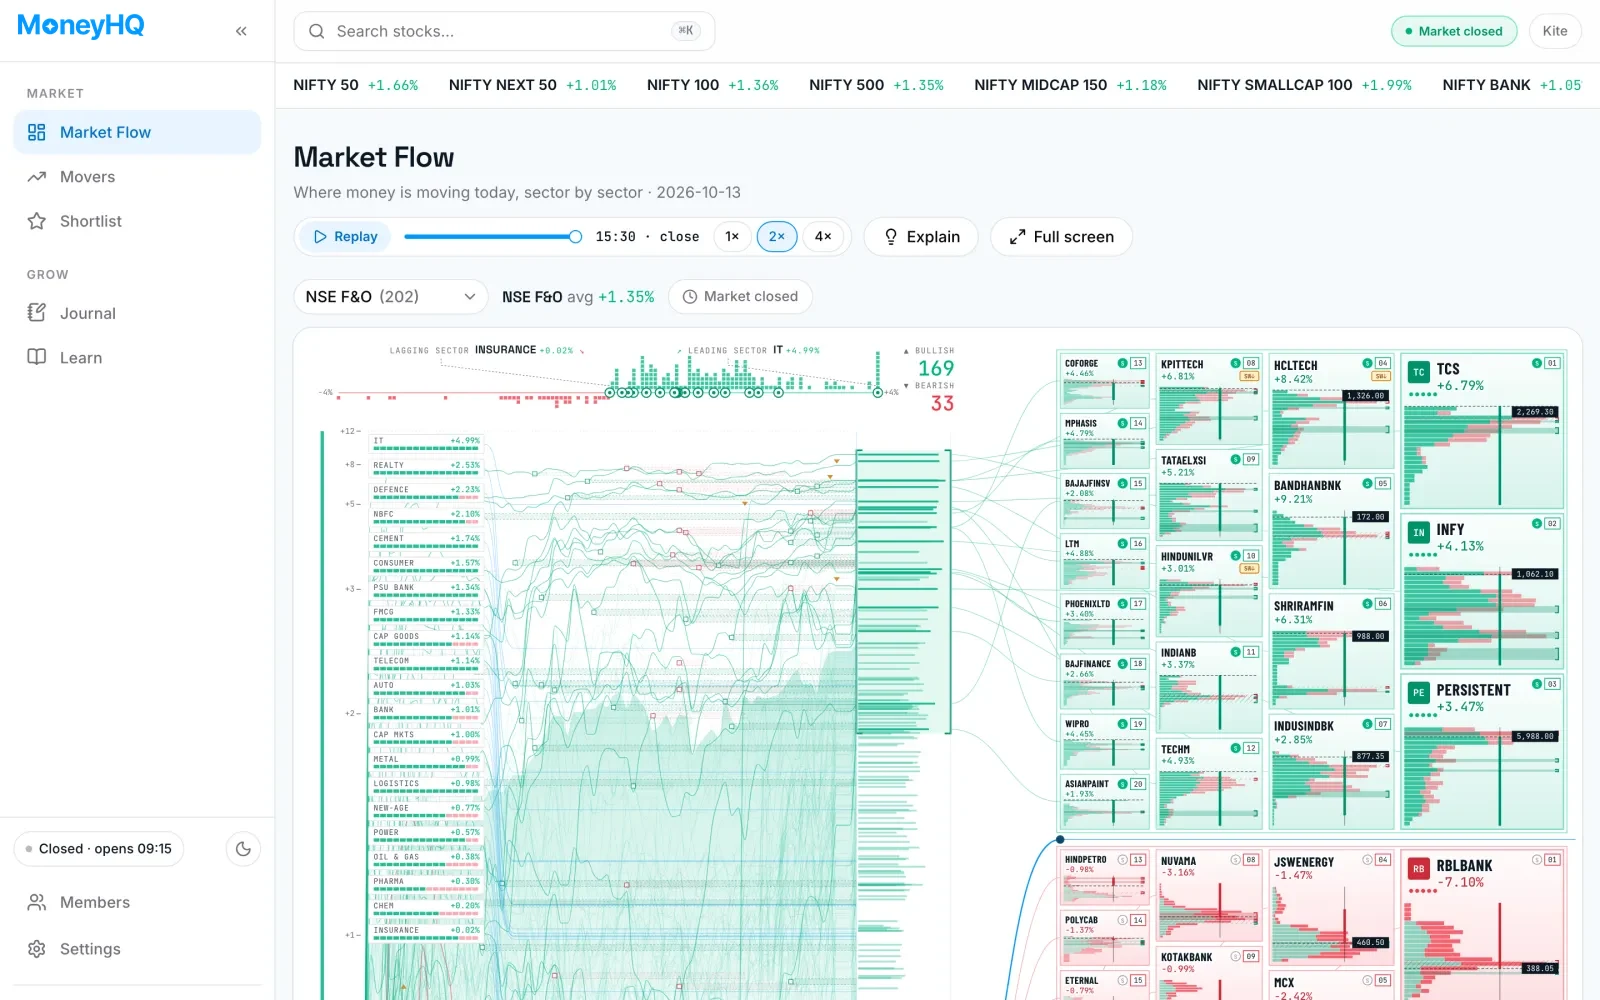Open the Shortlist page
Screen dimensions: 1600x1000
pyautogui.click(x=137, y=221)
